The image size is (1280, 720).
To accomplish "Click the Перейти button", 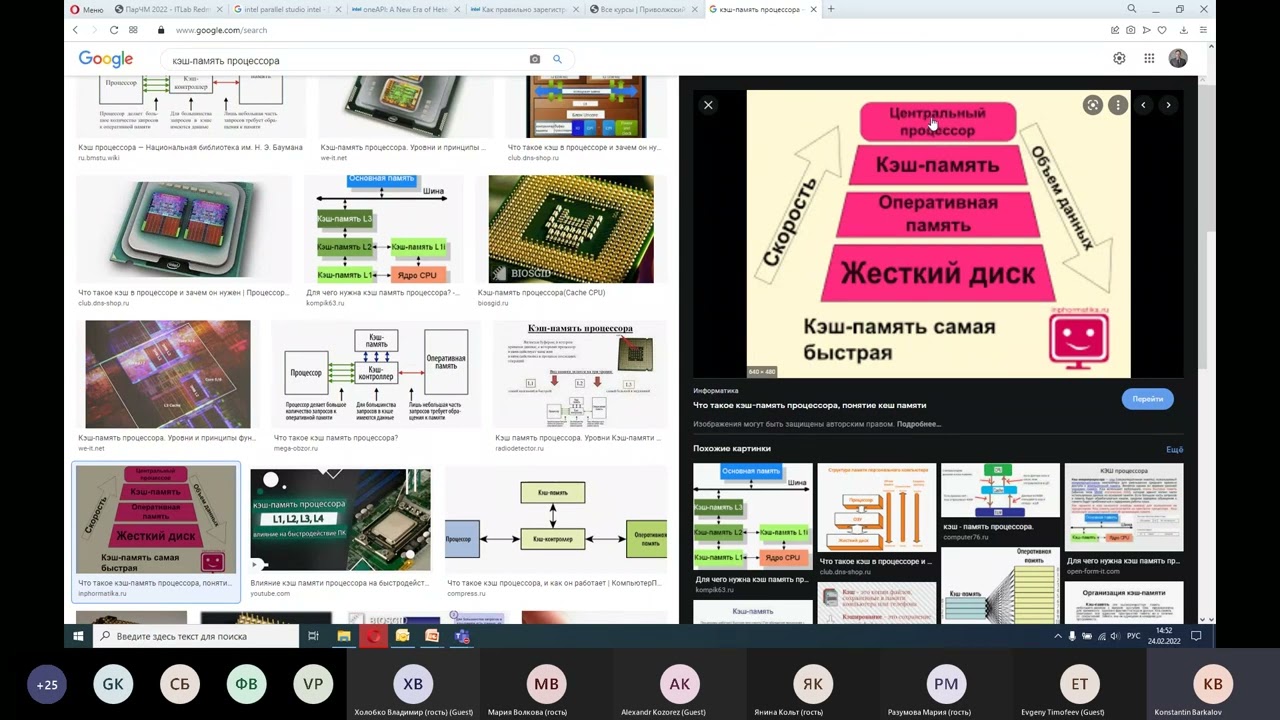I will point(1147,399).
